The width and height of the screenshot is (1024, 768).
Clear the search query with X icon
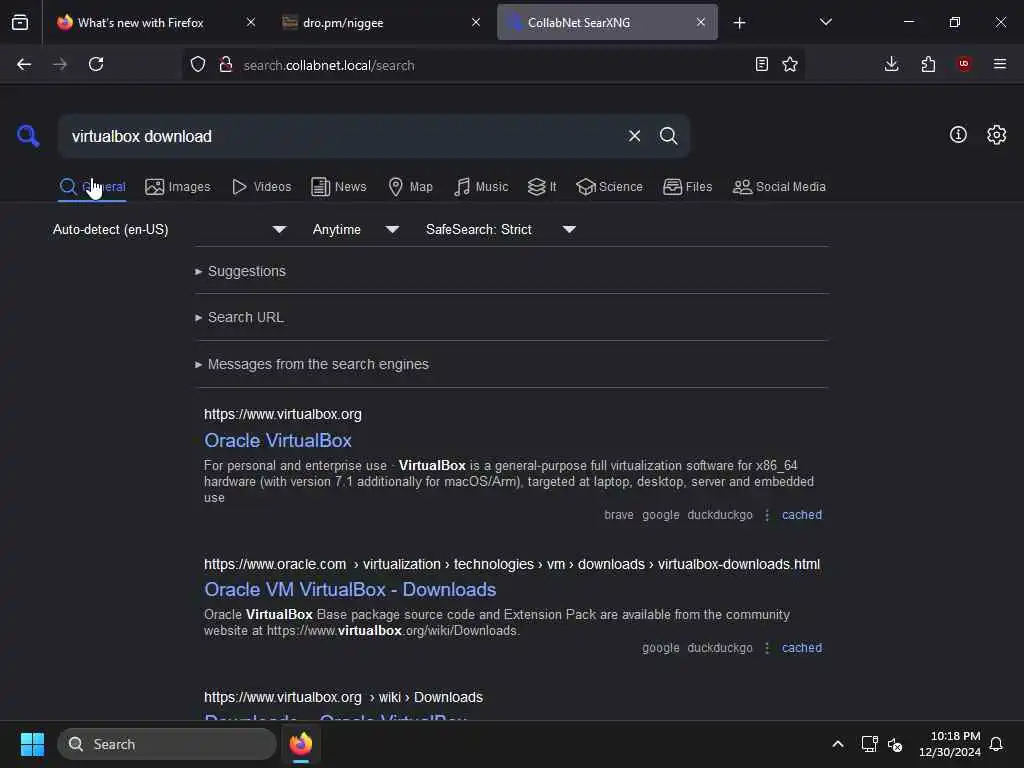click(x=634, y=136)
